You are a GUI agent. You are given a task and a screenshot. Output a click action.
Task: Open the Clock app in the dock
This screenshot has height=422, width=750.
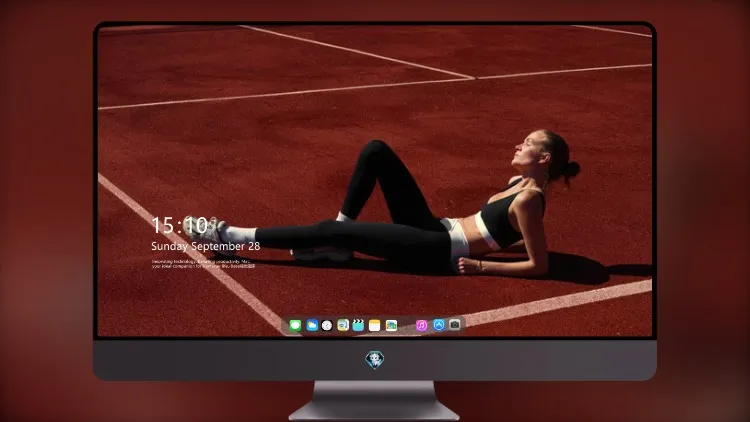click(x=327, y=325)
